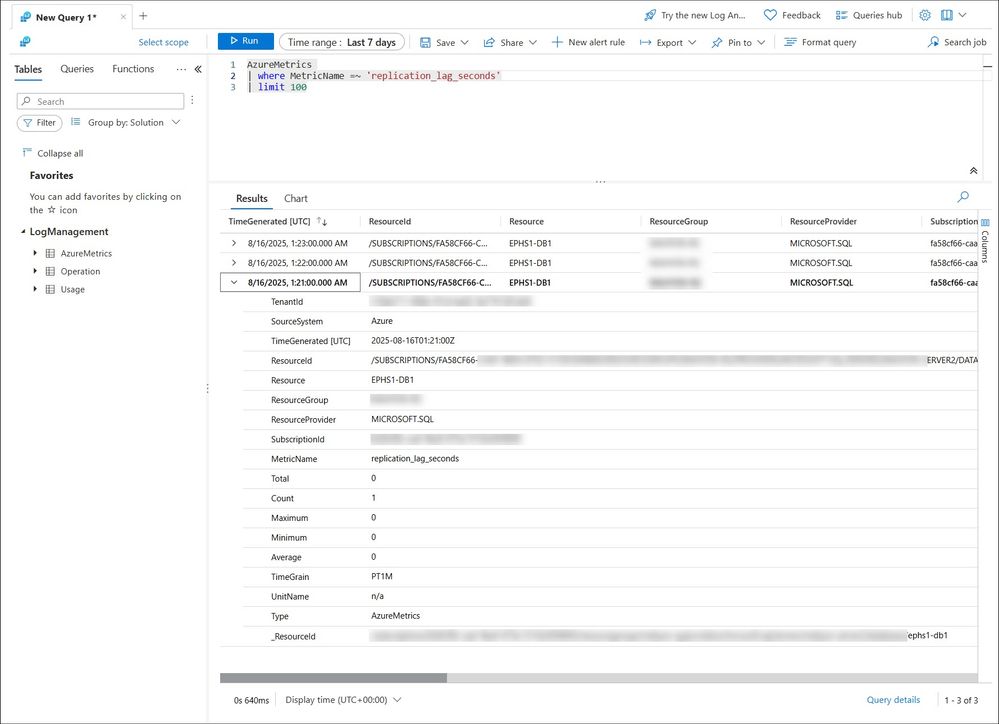Expand the Share dropdown arrow
This screenshot has width=999, height=724.
click(533, 43)
